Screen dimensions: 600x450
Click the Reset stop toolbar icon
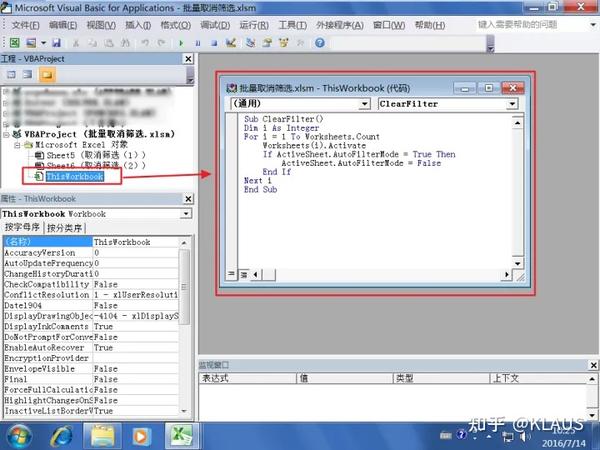tap(214, 42)
